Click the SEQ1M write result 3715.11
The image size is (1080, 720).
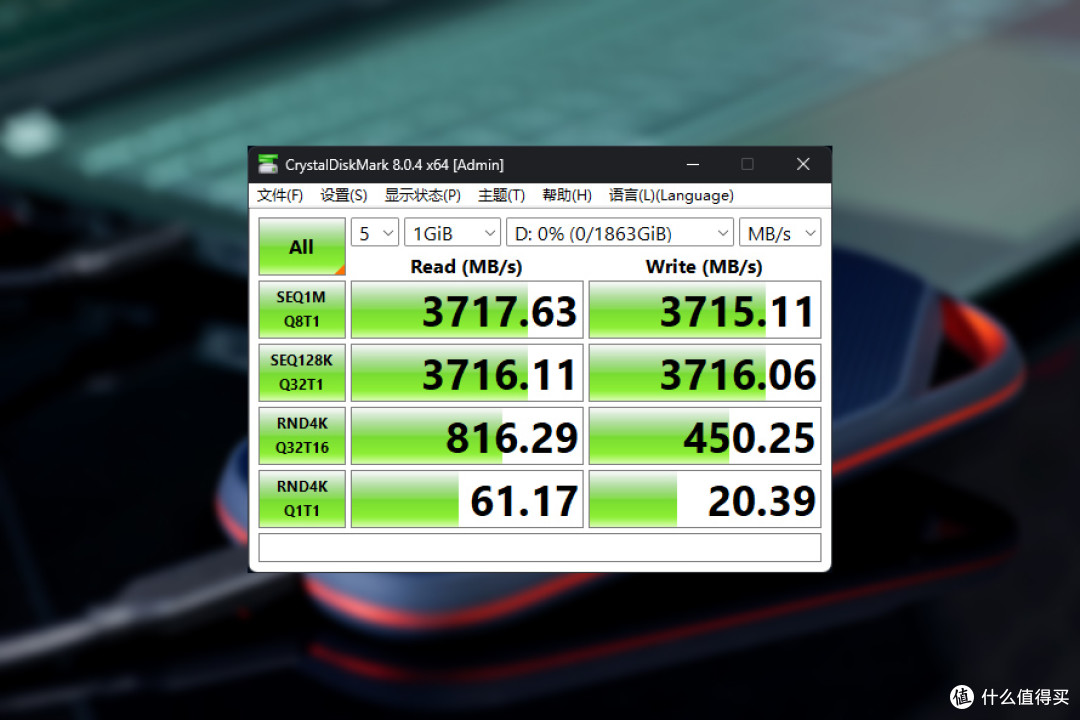705,309
